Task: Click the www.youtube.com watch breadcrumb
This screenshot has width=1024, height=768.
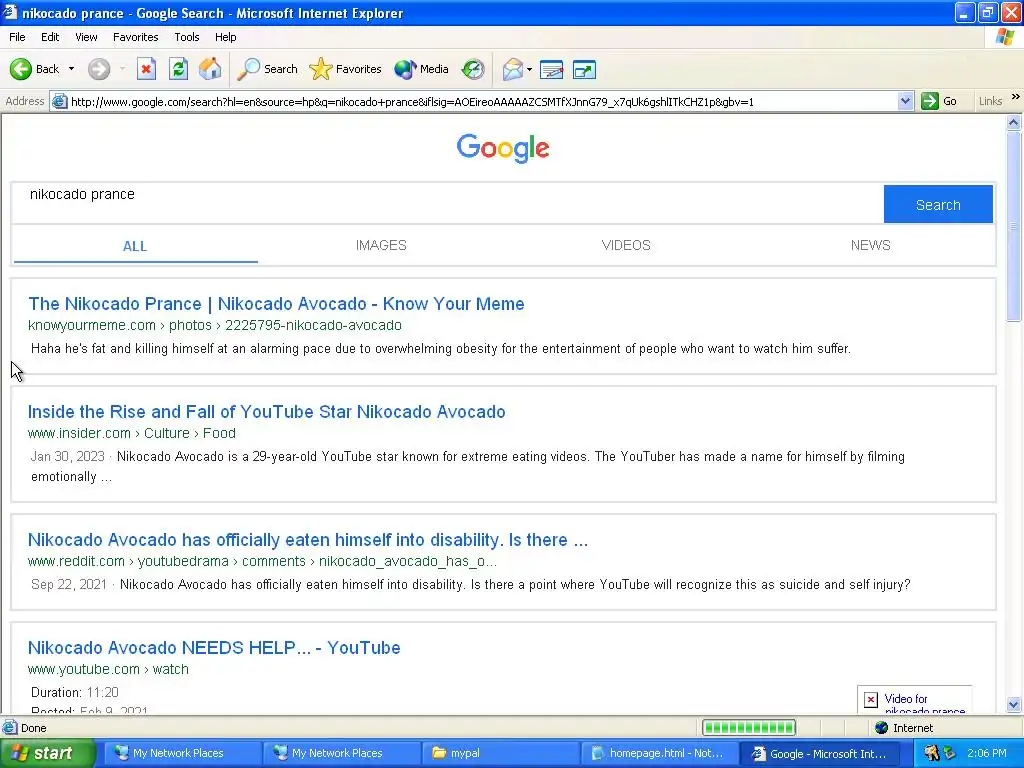Action: tap(108, 669)
